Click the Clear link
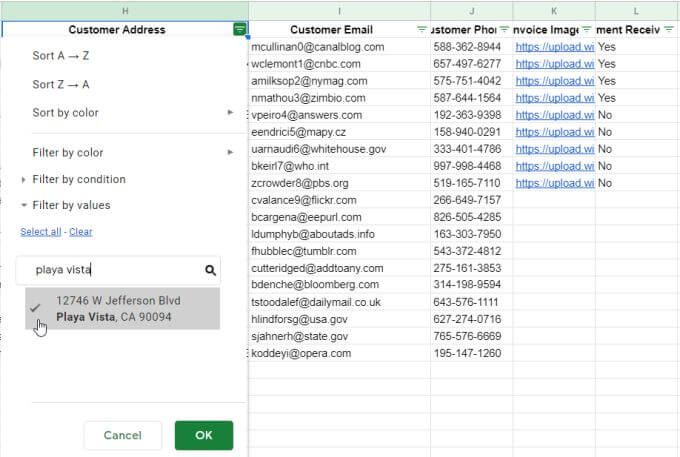The image size is (680, 457). 81,232
